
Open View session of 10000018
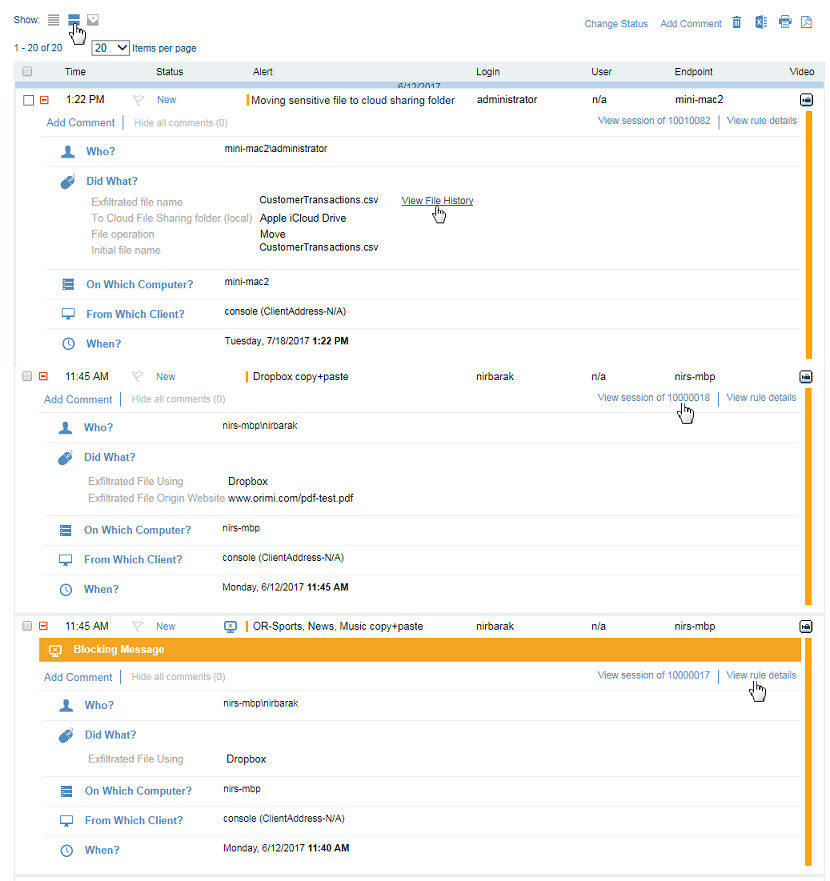point(653,398)
